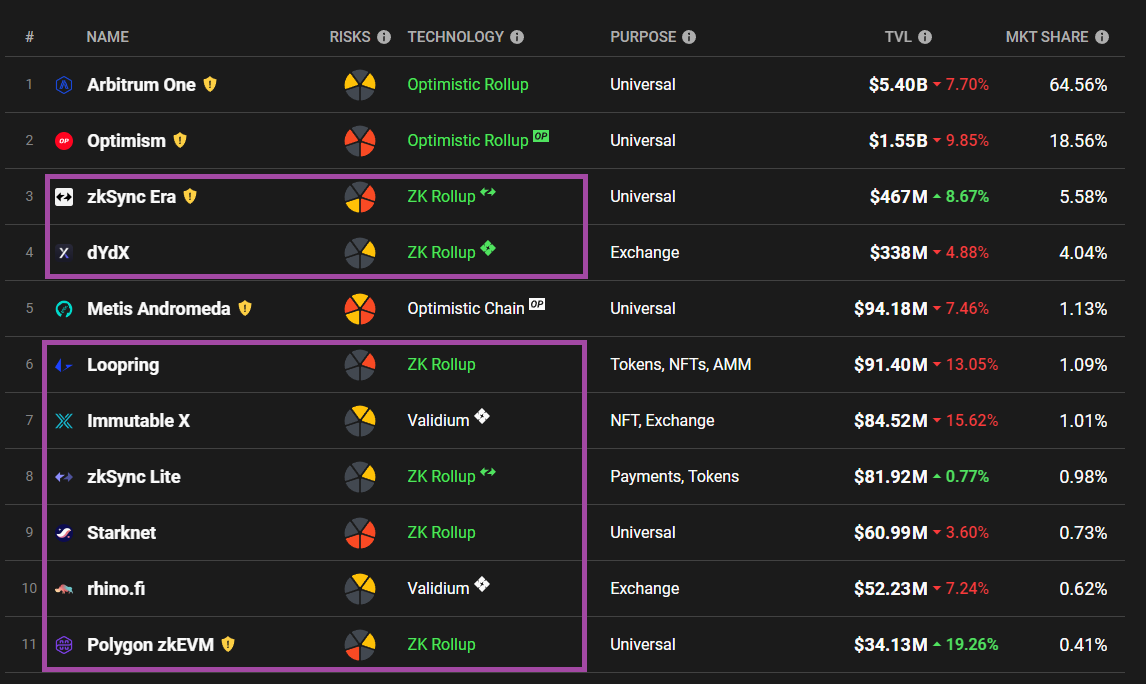Open the Loopring project link
Screen dimensions: 1146x684
pos(123,365)
